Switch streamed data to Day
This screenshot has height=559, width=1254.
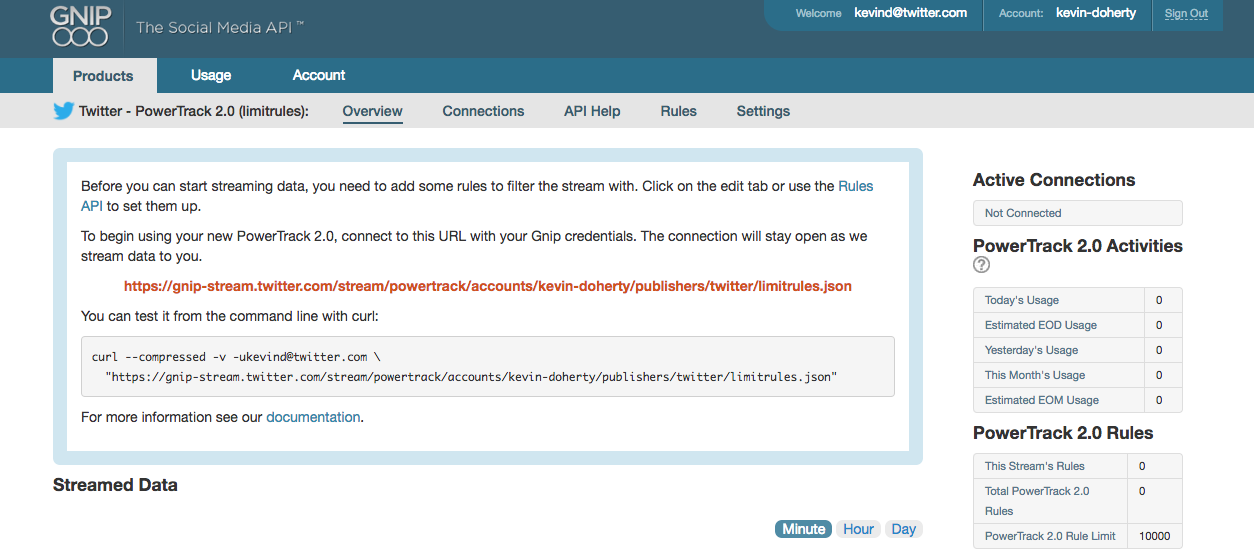tap(903, 529)
